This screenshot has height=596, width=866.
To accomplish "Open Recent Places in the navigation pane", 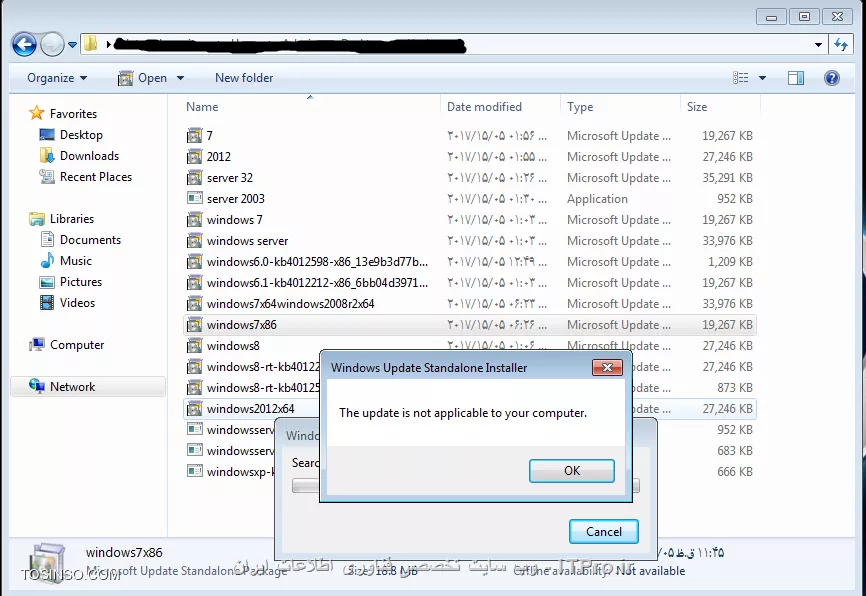I will (96, 176).
